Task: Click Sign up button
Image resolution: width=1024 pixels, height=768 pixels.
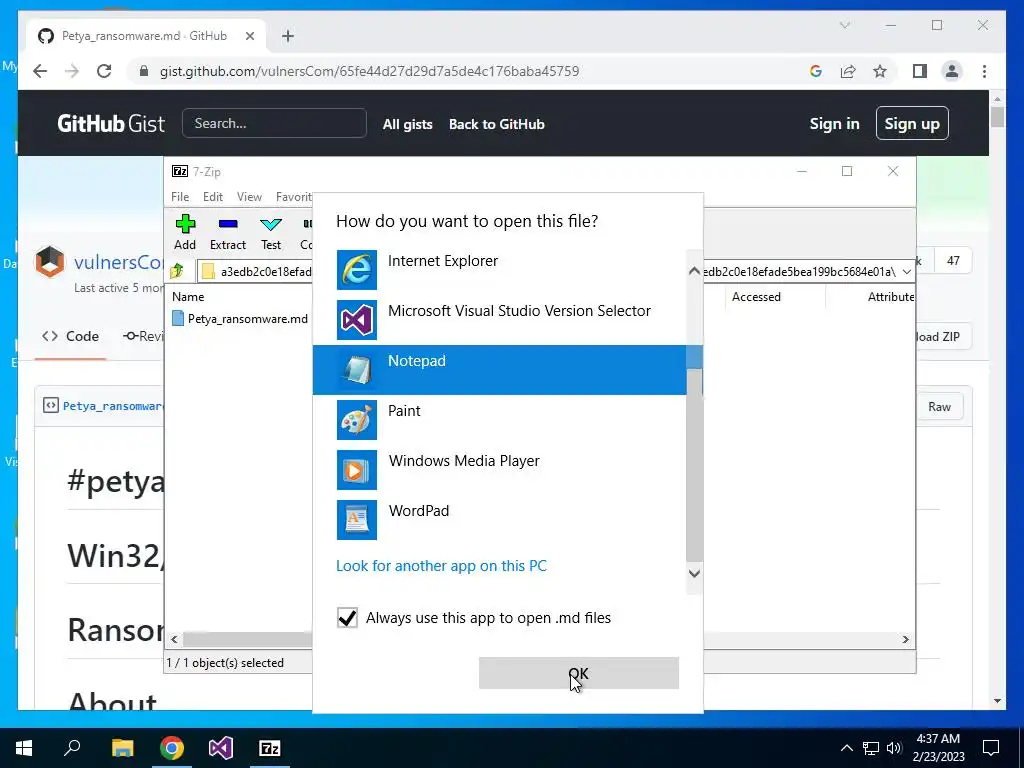Action: [x=912, y=123]
